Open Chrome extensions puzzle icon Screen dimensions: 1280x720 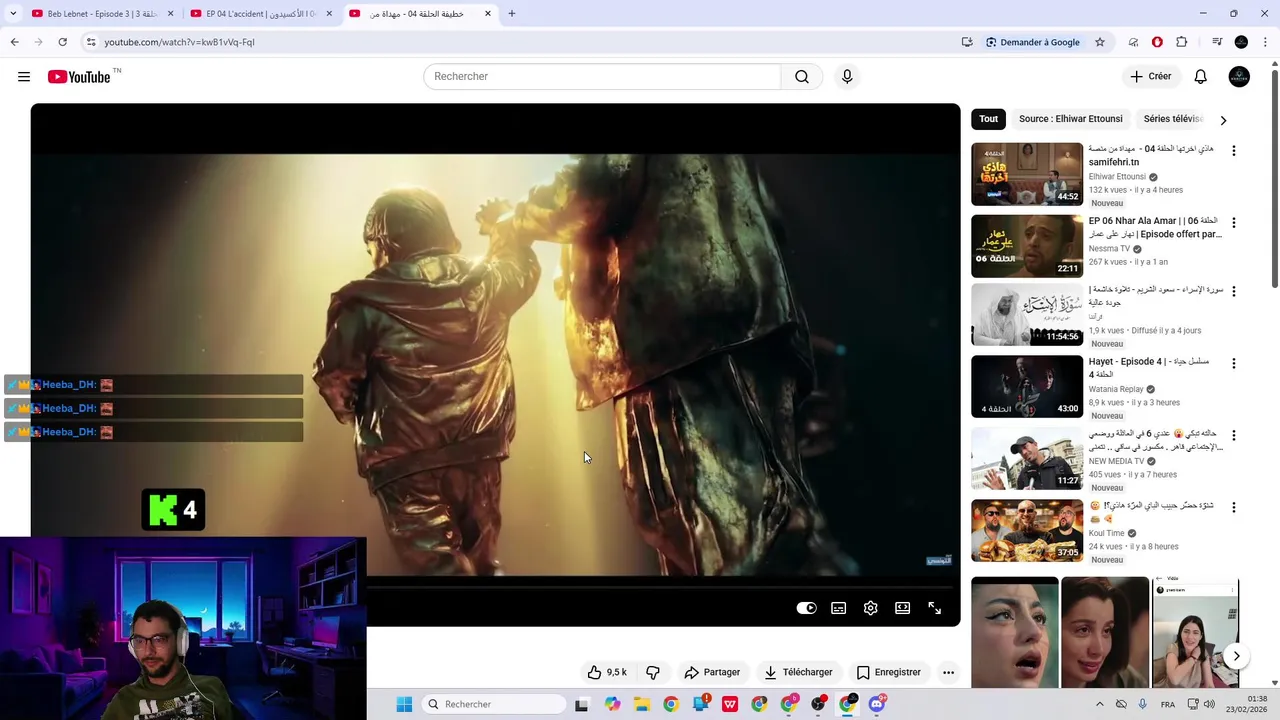(1182, 42)
